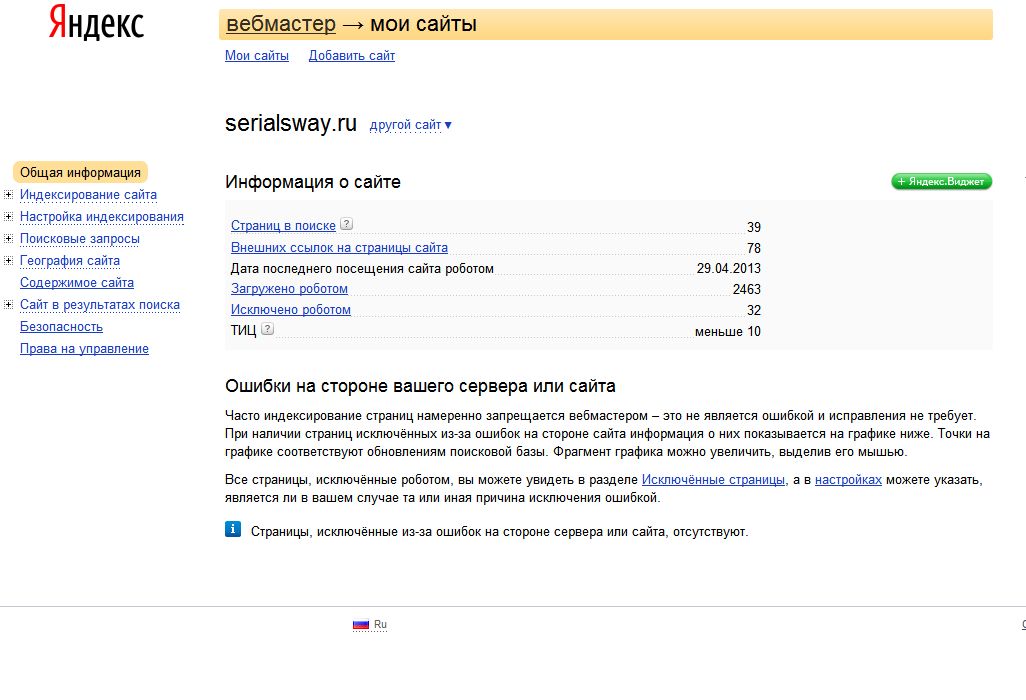The image size is (1026, 700).
Task: Click the serialsway.ru site title
Action: [291, 123]
